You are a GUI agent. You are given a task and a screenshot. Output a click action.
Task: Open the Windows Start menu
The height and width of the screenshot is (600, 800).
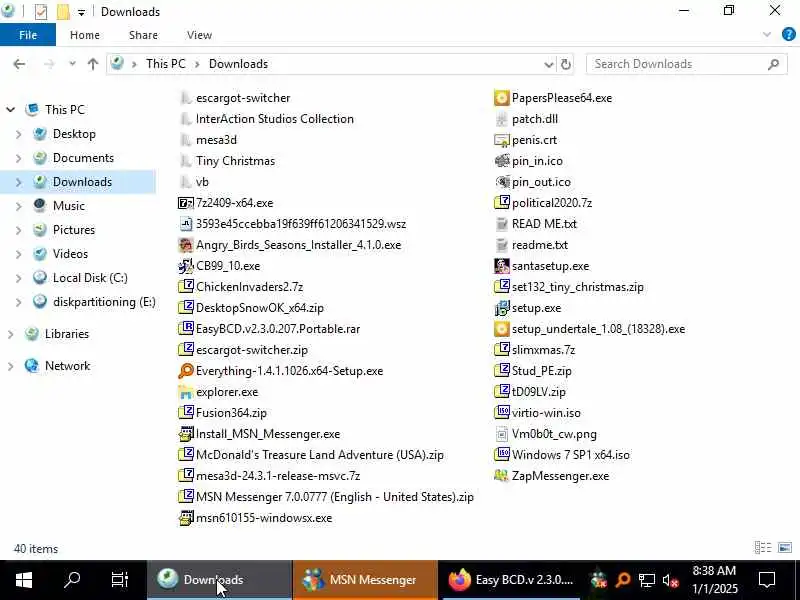point(23,580)
